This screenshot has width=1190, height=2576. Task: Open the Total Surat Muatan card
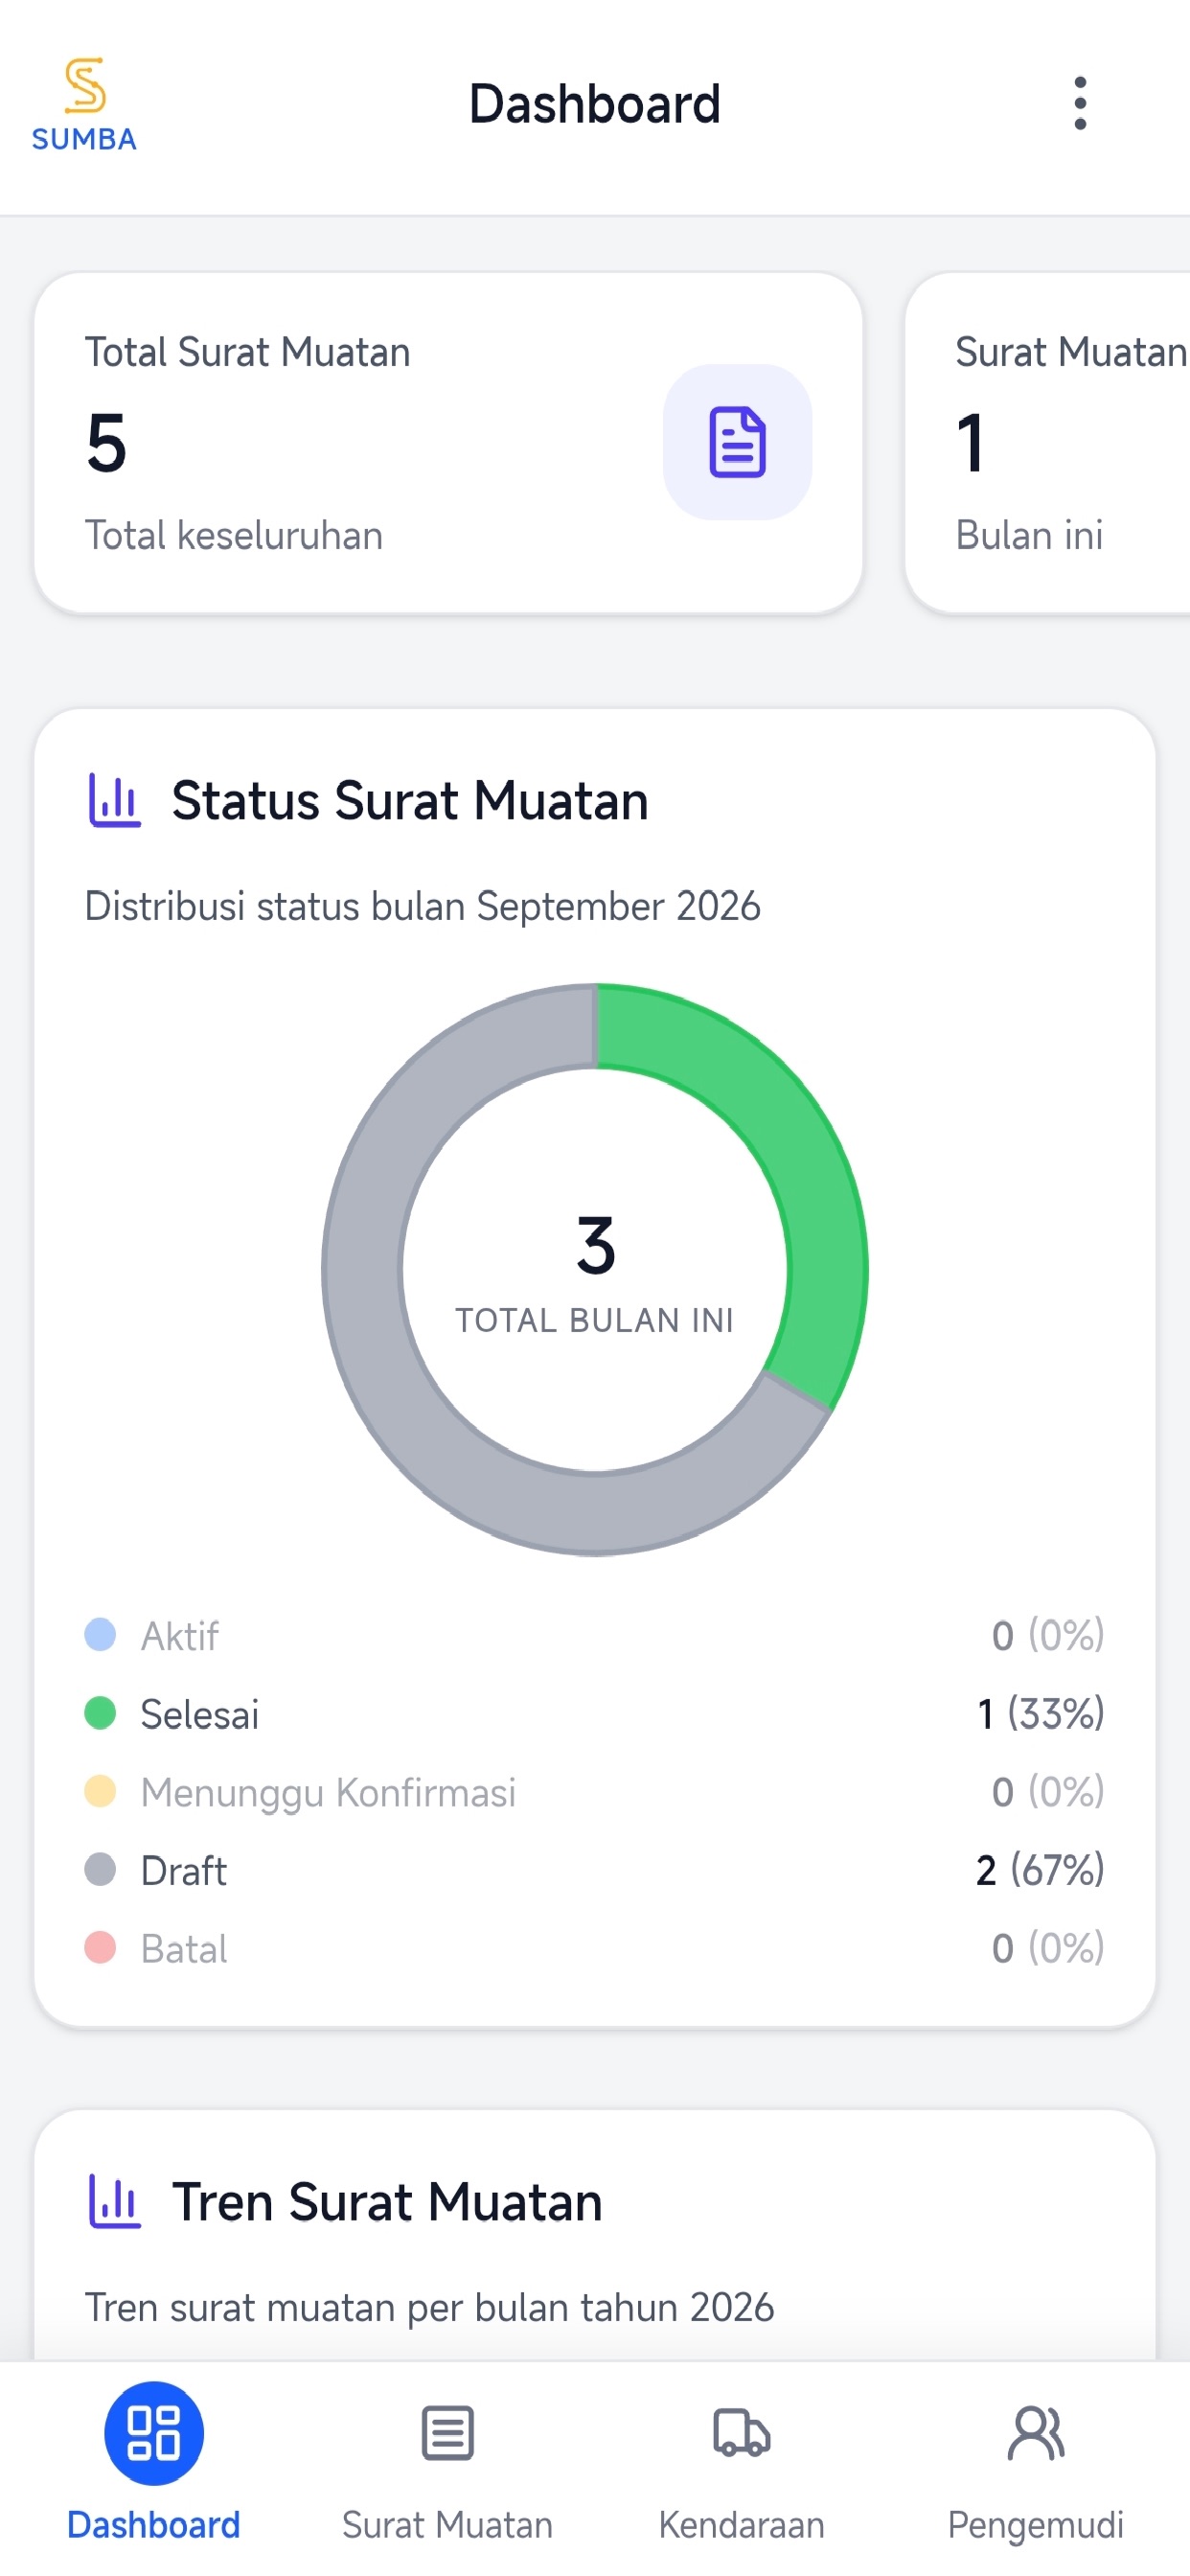pos(448,443)
